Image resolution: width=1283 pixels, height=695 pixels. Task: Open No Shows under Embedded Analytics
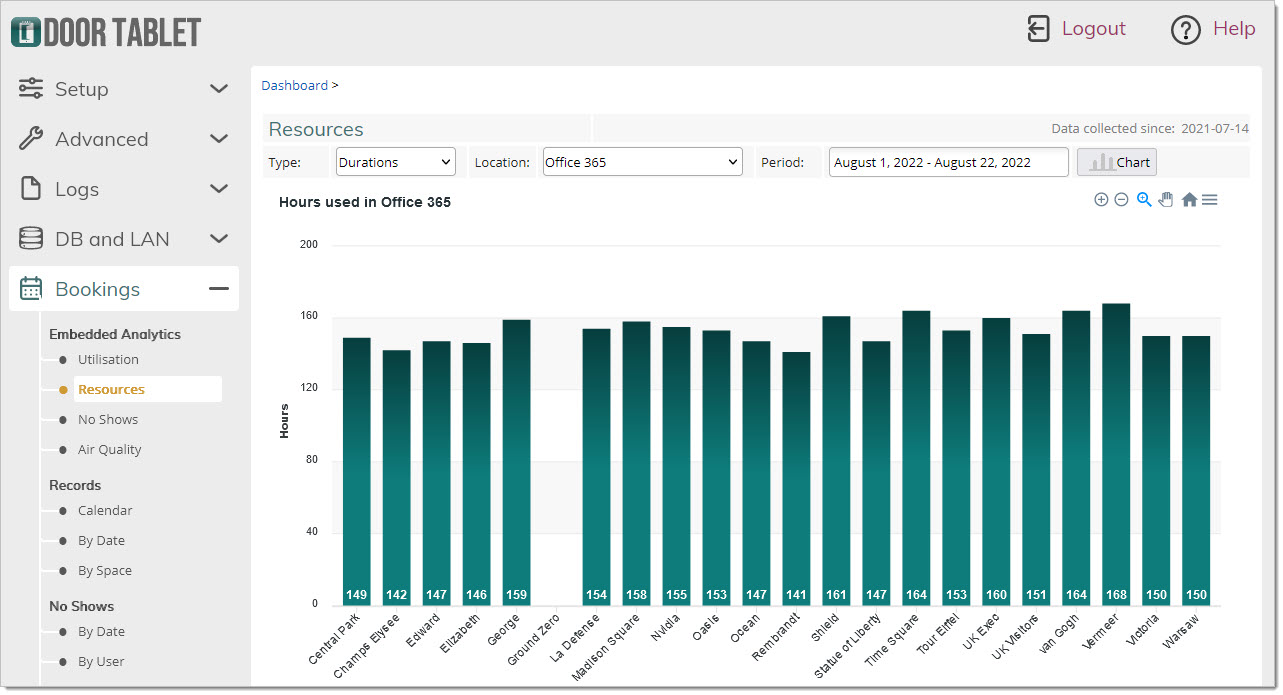(x=108, y=420)
